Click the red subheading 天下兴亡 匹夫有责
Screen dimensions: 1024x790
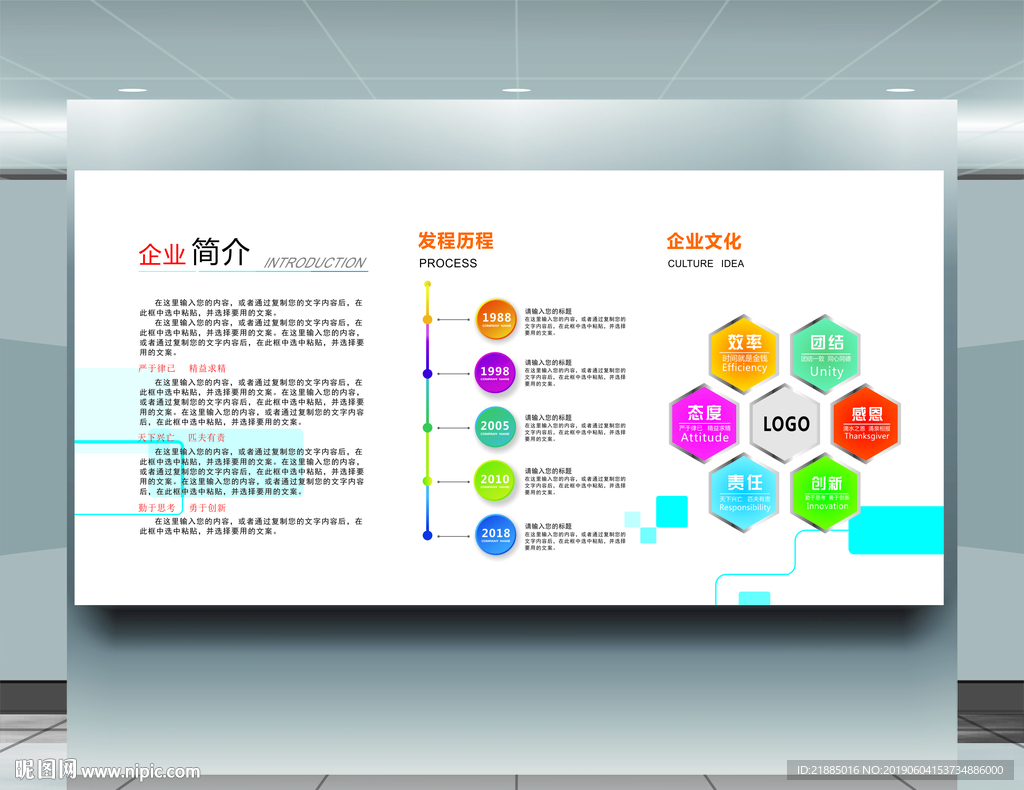tap(182, 437)
